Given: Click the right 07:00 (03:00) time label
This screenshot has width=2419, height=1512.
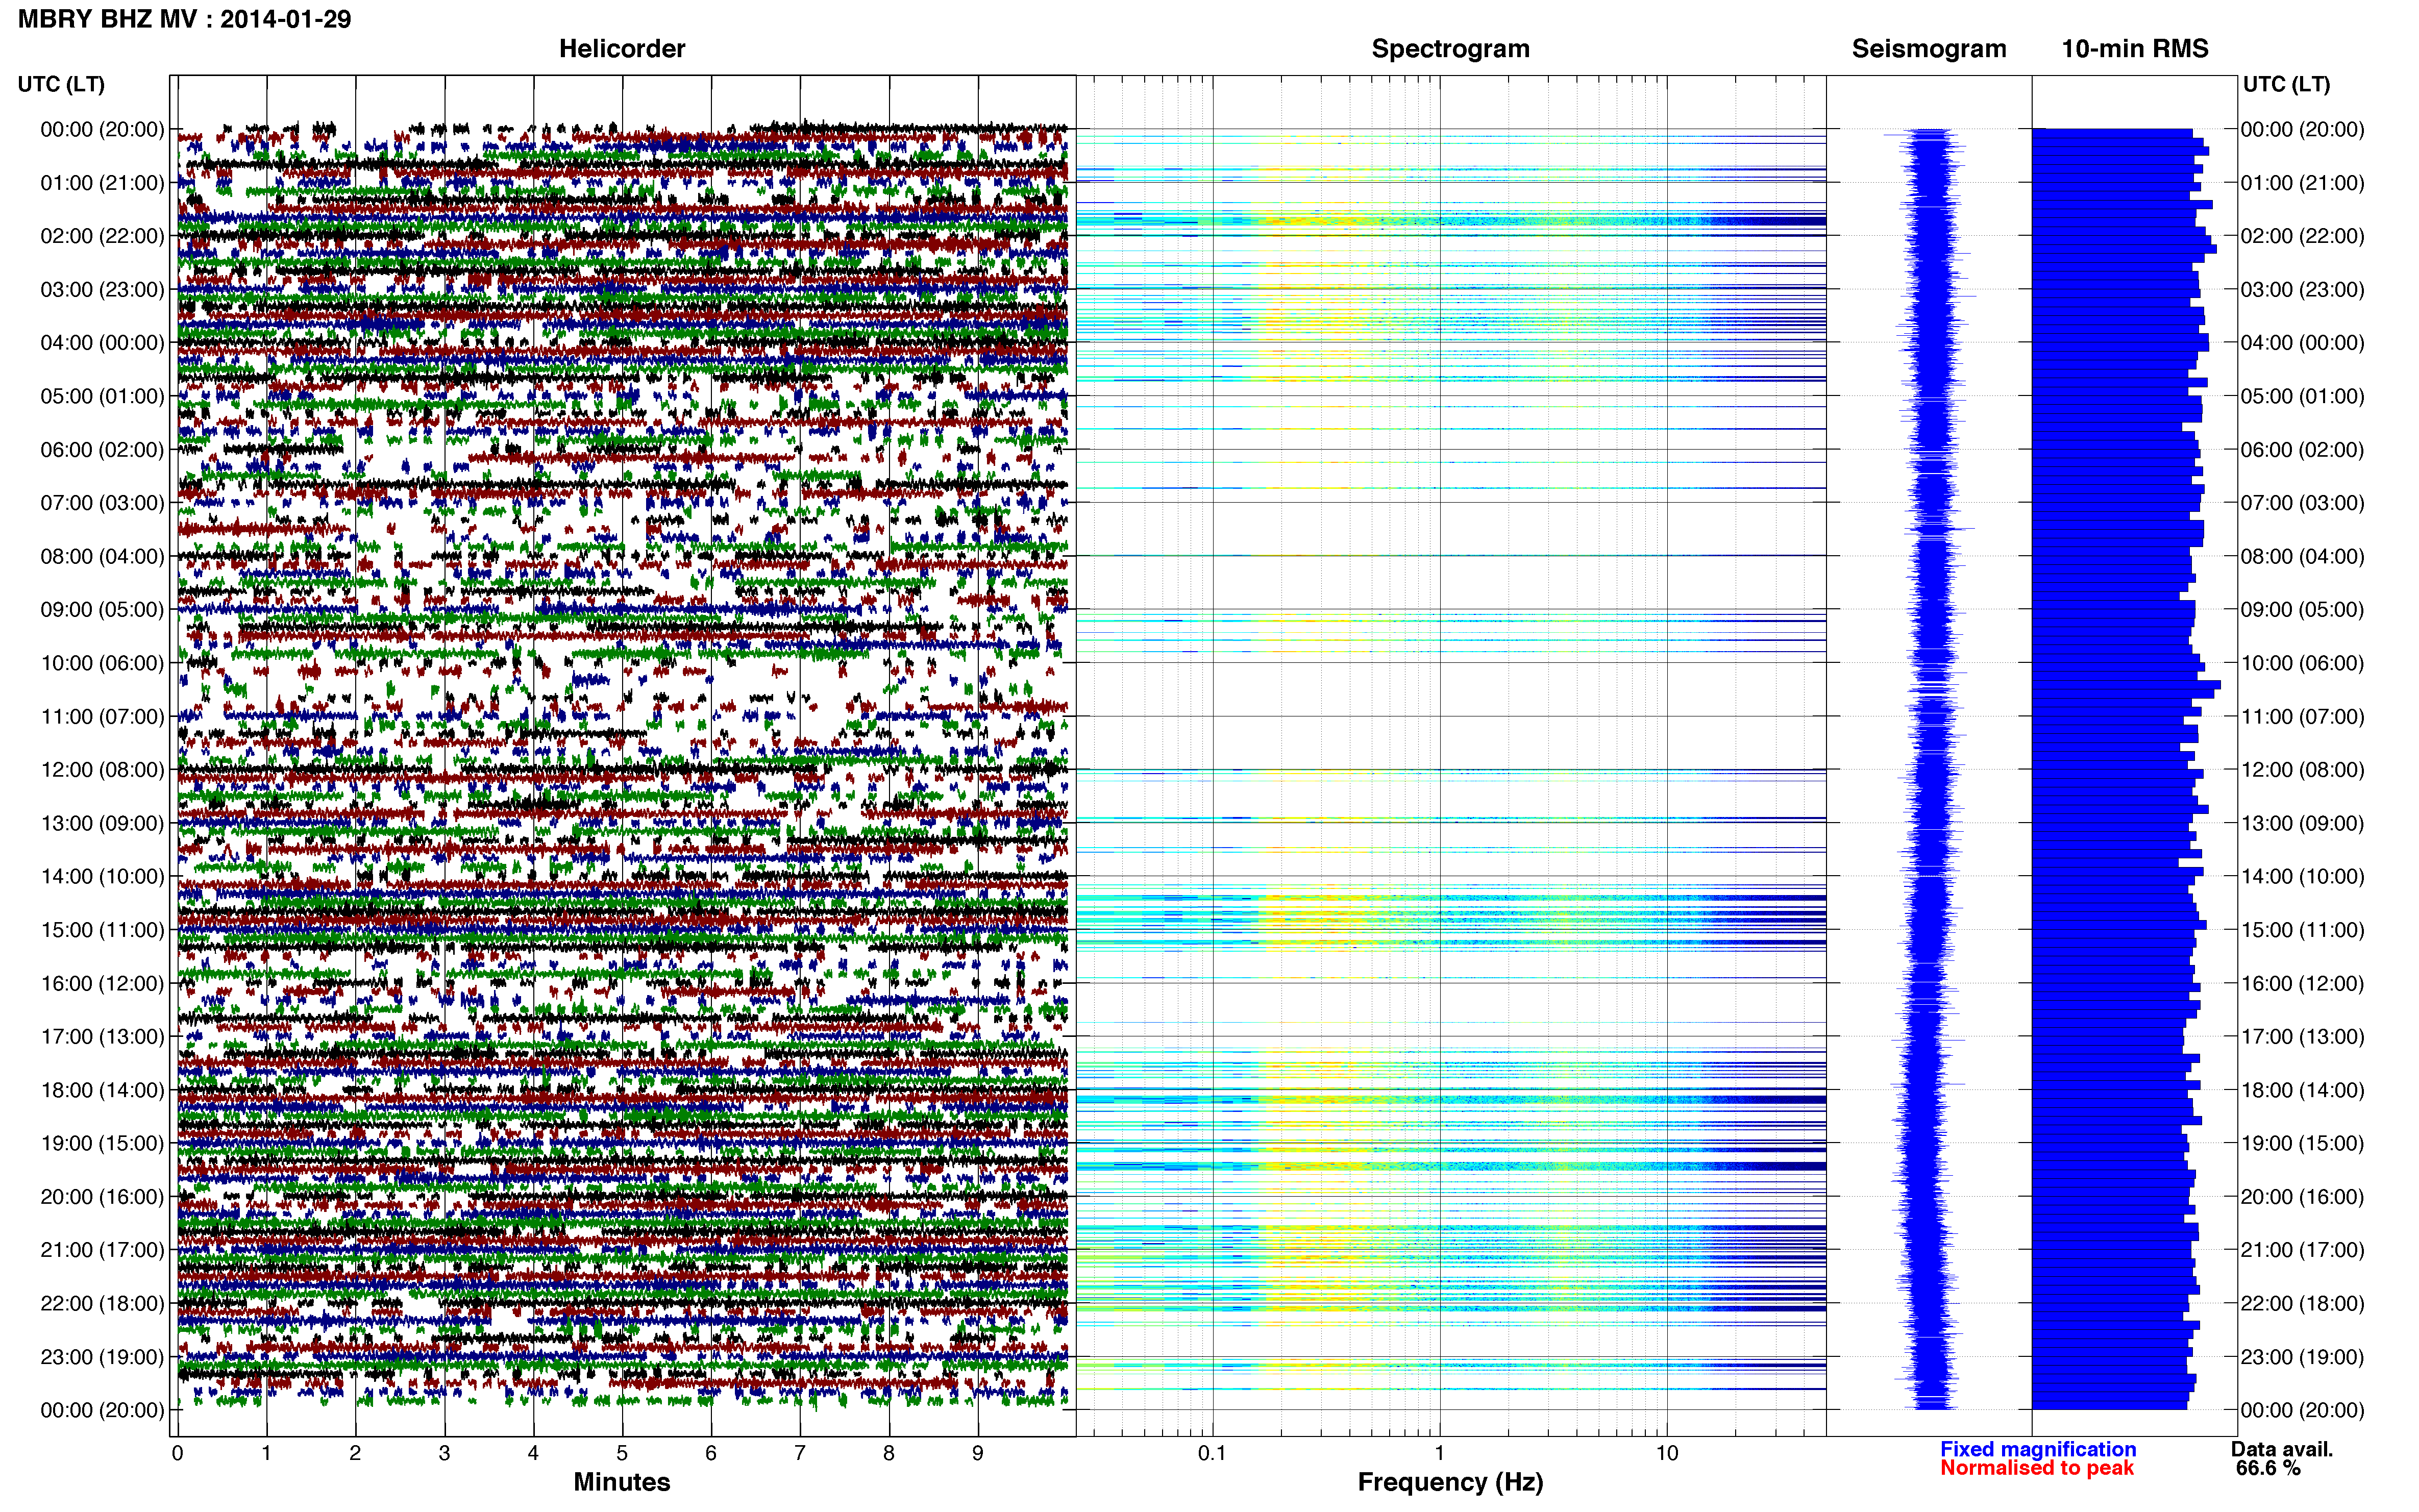Looking at the screenshot, I should point(2302,503).
